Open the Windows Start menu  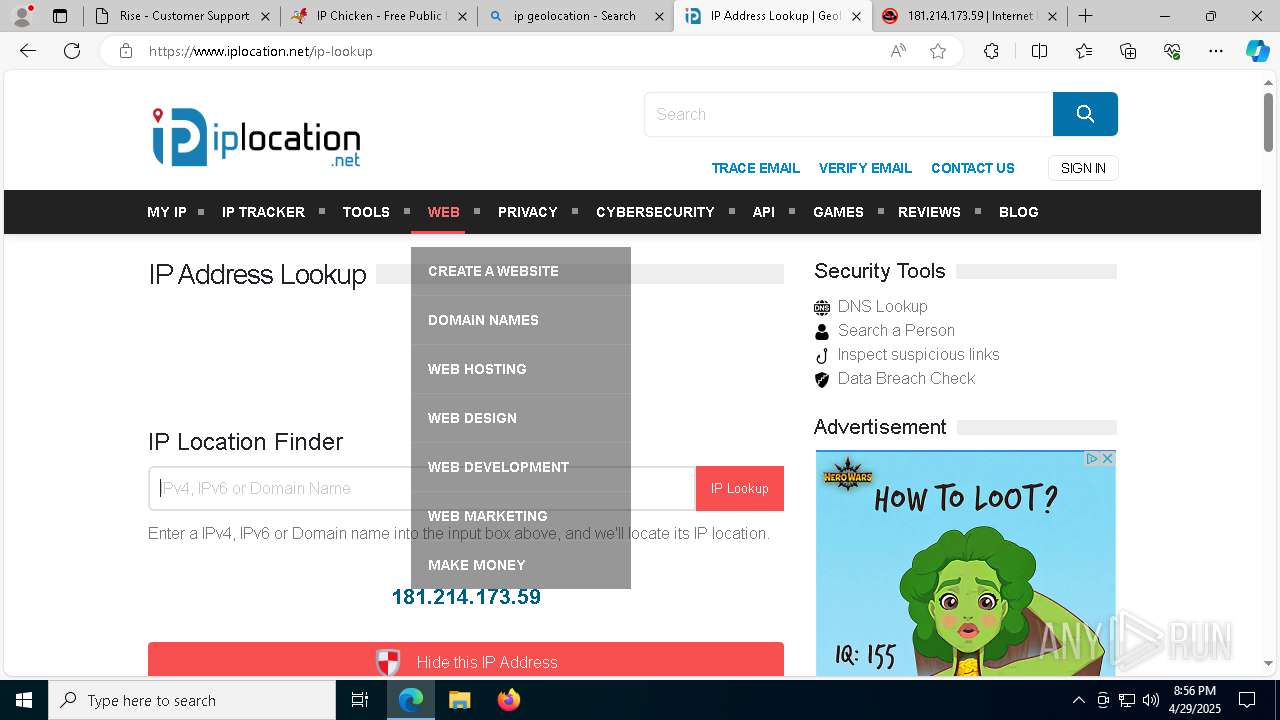coord(24,700)
